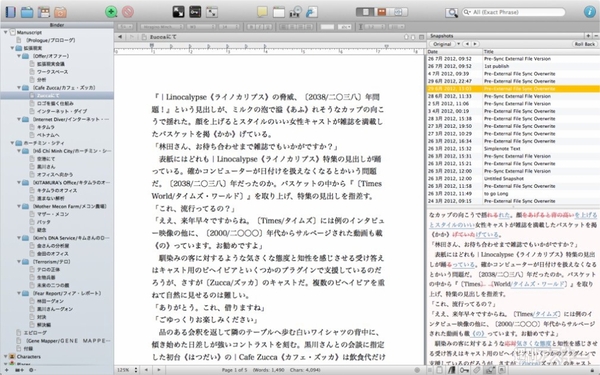This screenshot has width=600, height=375.
Task: Click the split editor icon in header
Action: tap(421, 37)
